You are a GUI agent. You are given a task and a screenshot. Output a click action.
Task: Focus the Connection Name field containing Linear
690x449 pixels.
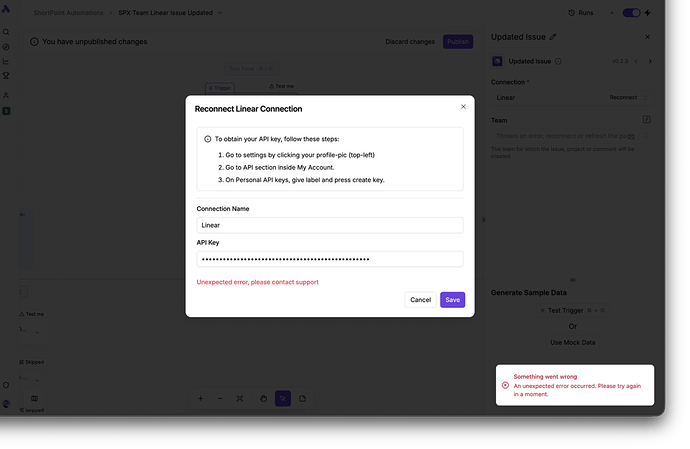click(x=330, y=225)
